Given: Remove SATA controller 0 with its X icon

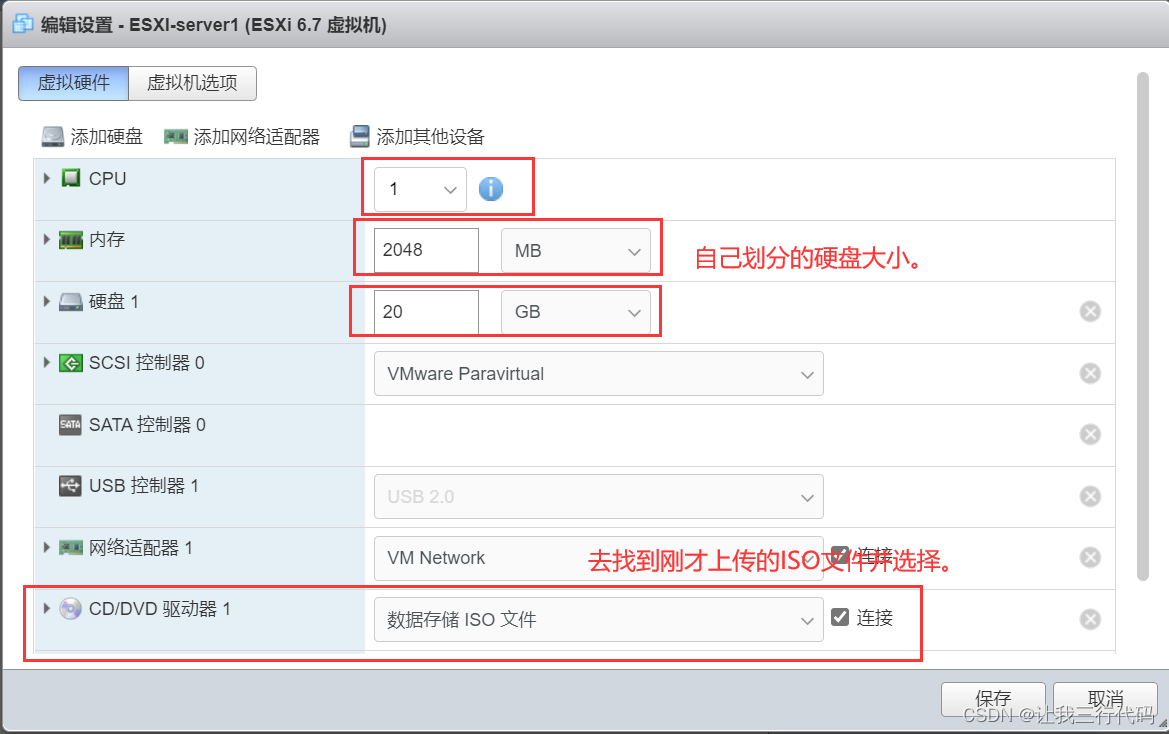Looking at the screenshot, I should coord(1090,434).
